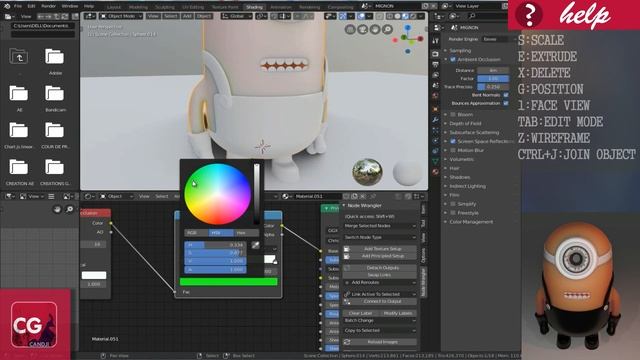Image resolution: width=640 pixels, height=360 pixels.
Task: Open the Adobe folder in file browser
Action: click(55, 57)
